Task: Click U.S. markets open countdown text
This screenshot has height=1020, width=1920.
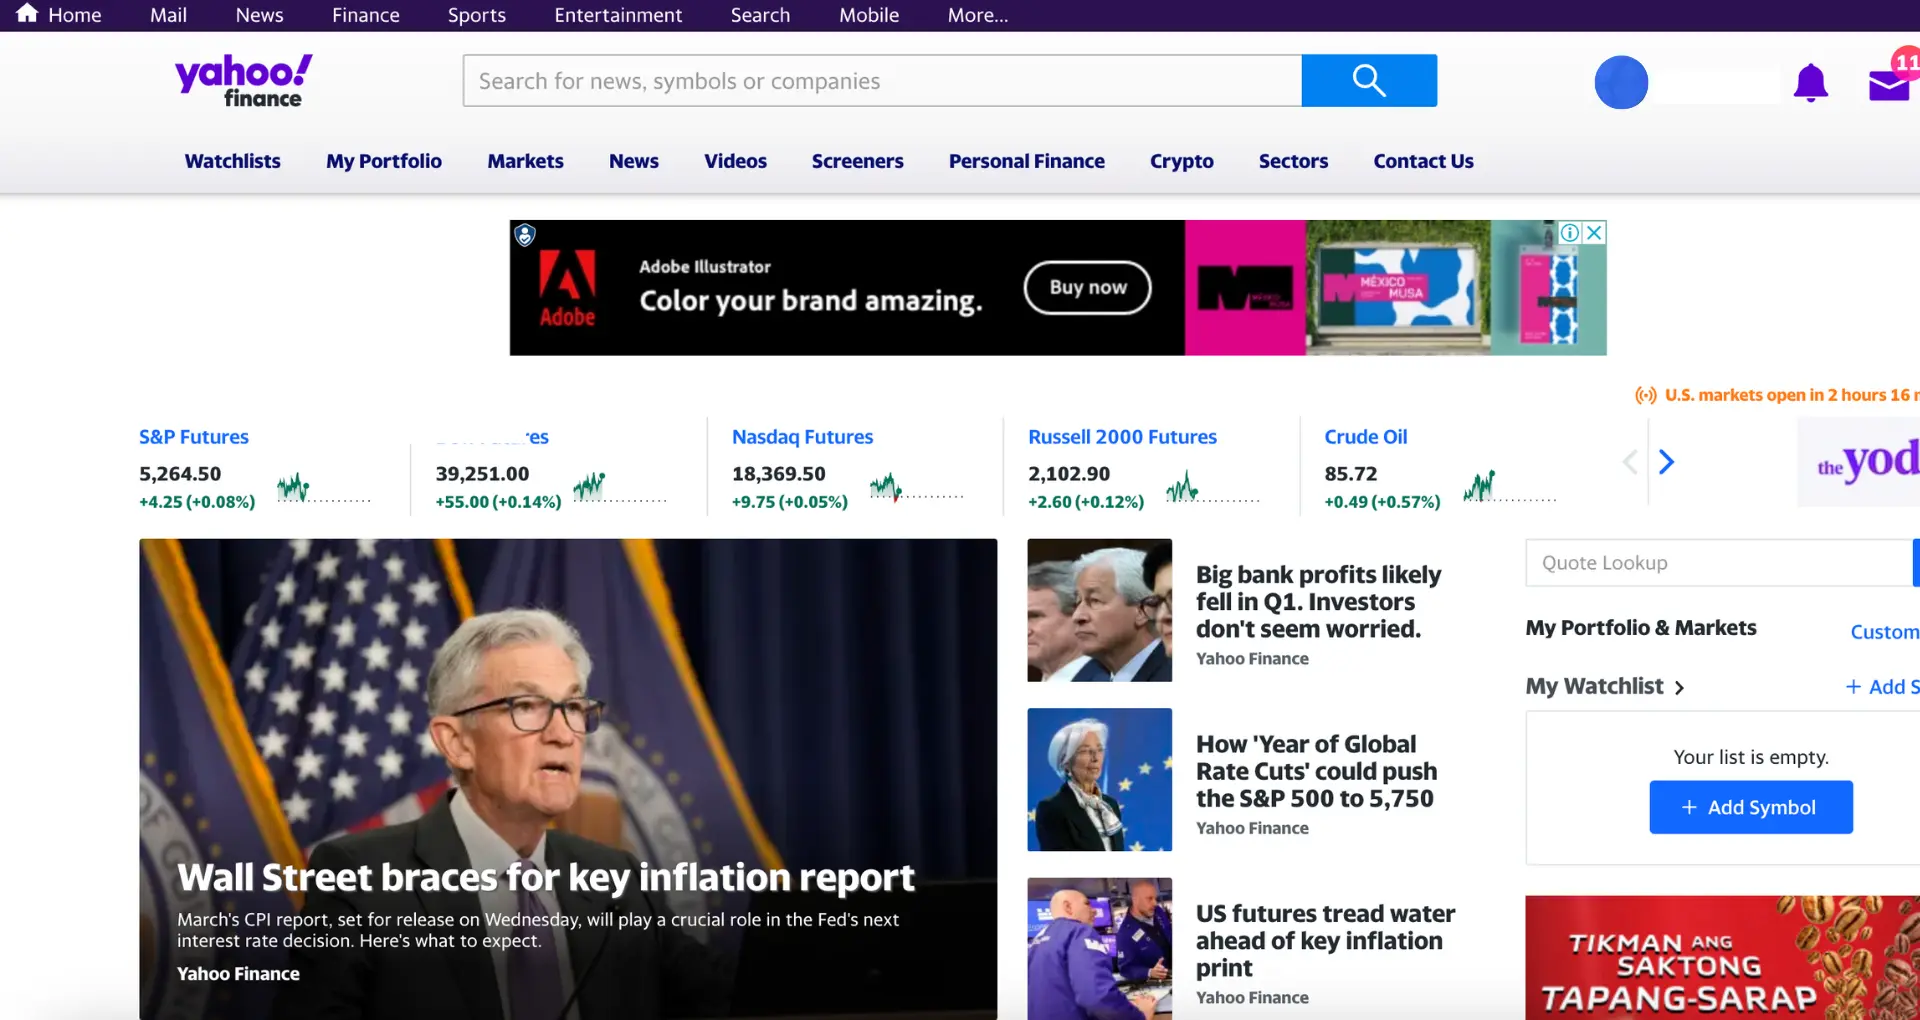Action: click(1791, 395)
